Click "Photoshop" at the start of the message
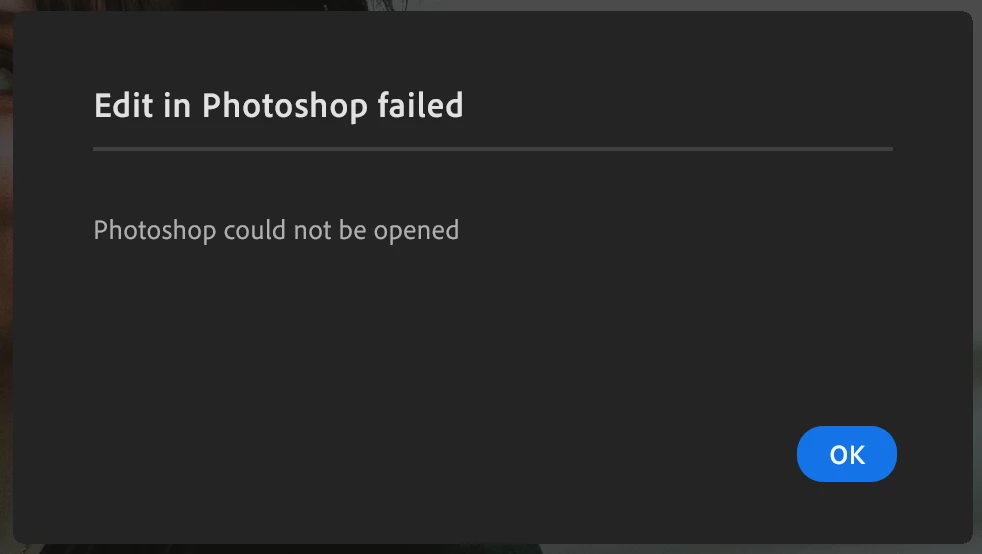982x554 pixels. (x=155, y=231)
